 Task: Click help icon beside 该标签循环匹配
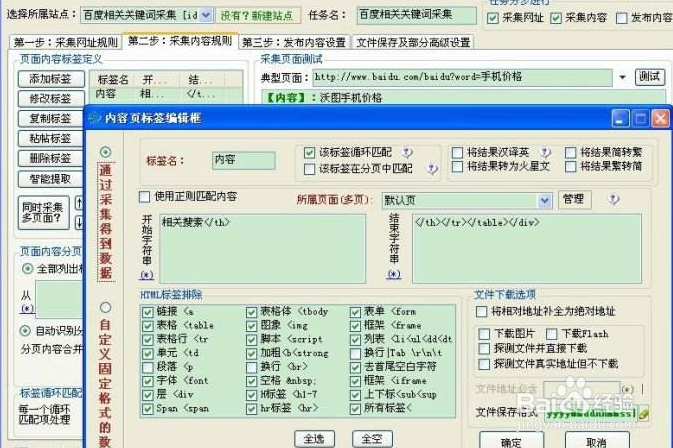coord(407,152)
